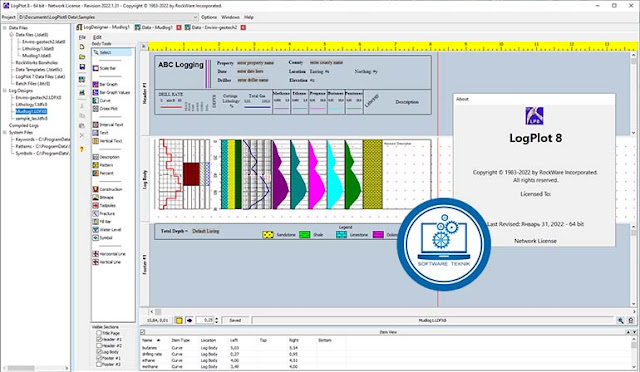The image size is (640, 372).
Task: Select RockWorks Boreholes tree item
Action: pyautogui.click(x=37, y=63)
